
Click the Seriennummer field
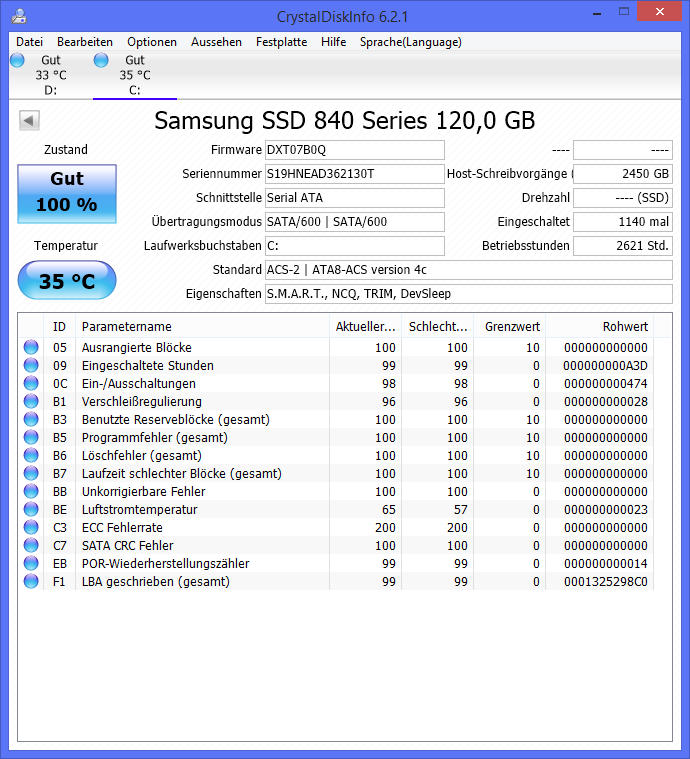point(354,174)
